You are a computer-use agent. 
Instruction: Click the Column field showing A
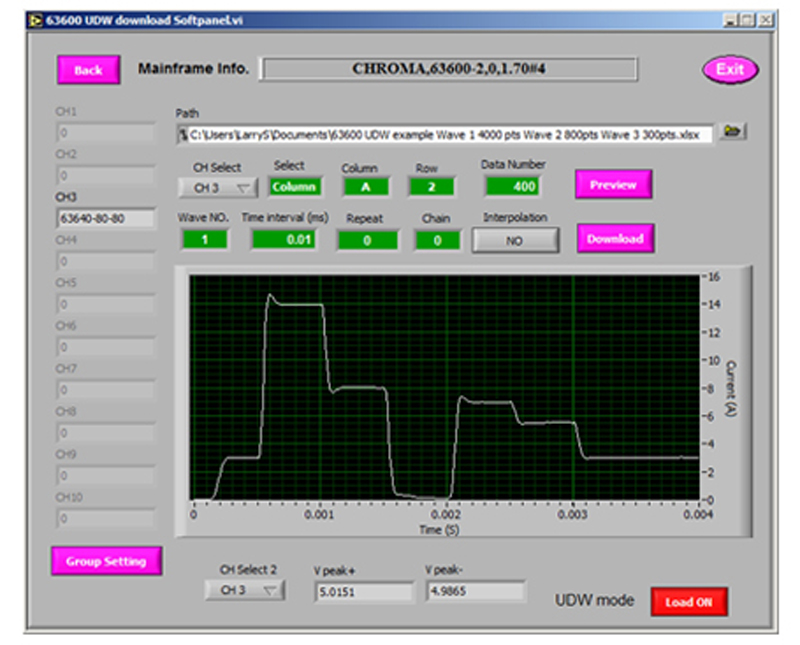pos(366,187)
